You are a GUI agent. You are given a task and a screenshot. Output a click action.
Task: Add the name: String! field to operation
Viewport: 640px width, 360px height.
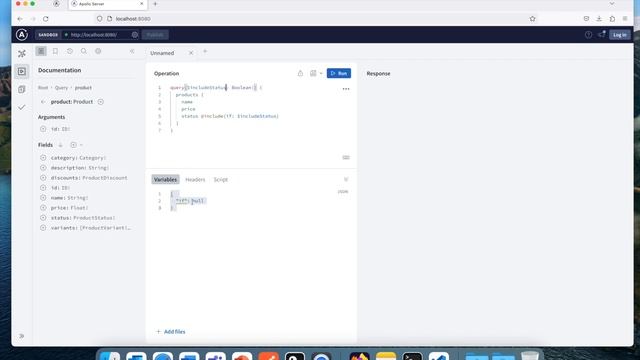pyautogui.click(x=43, y=198)
